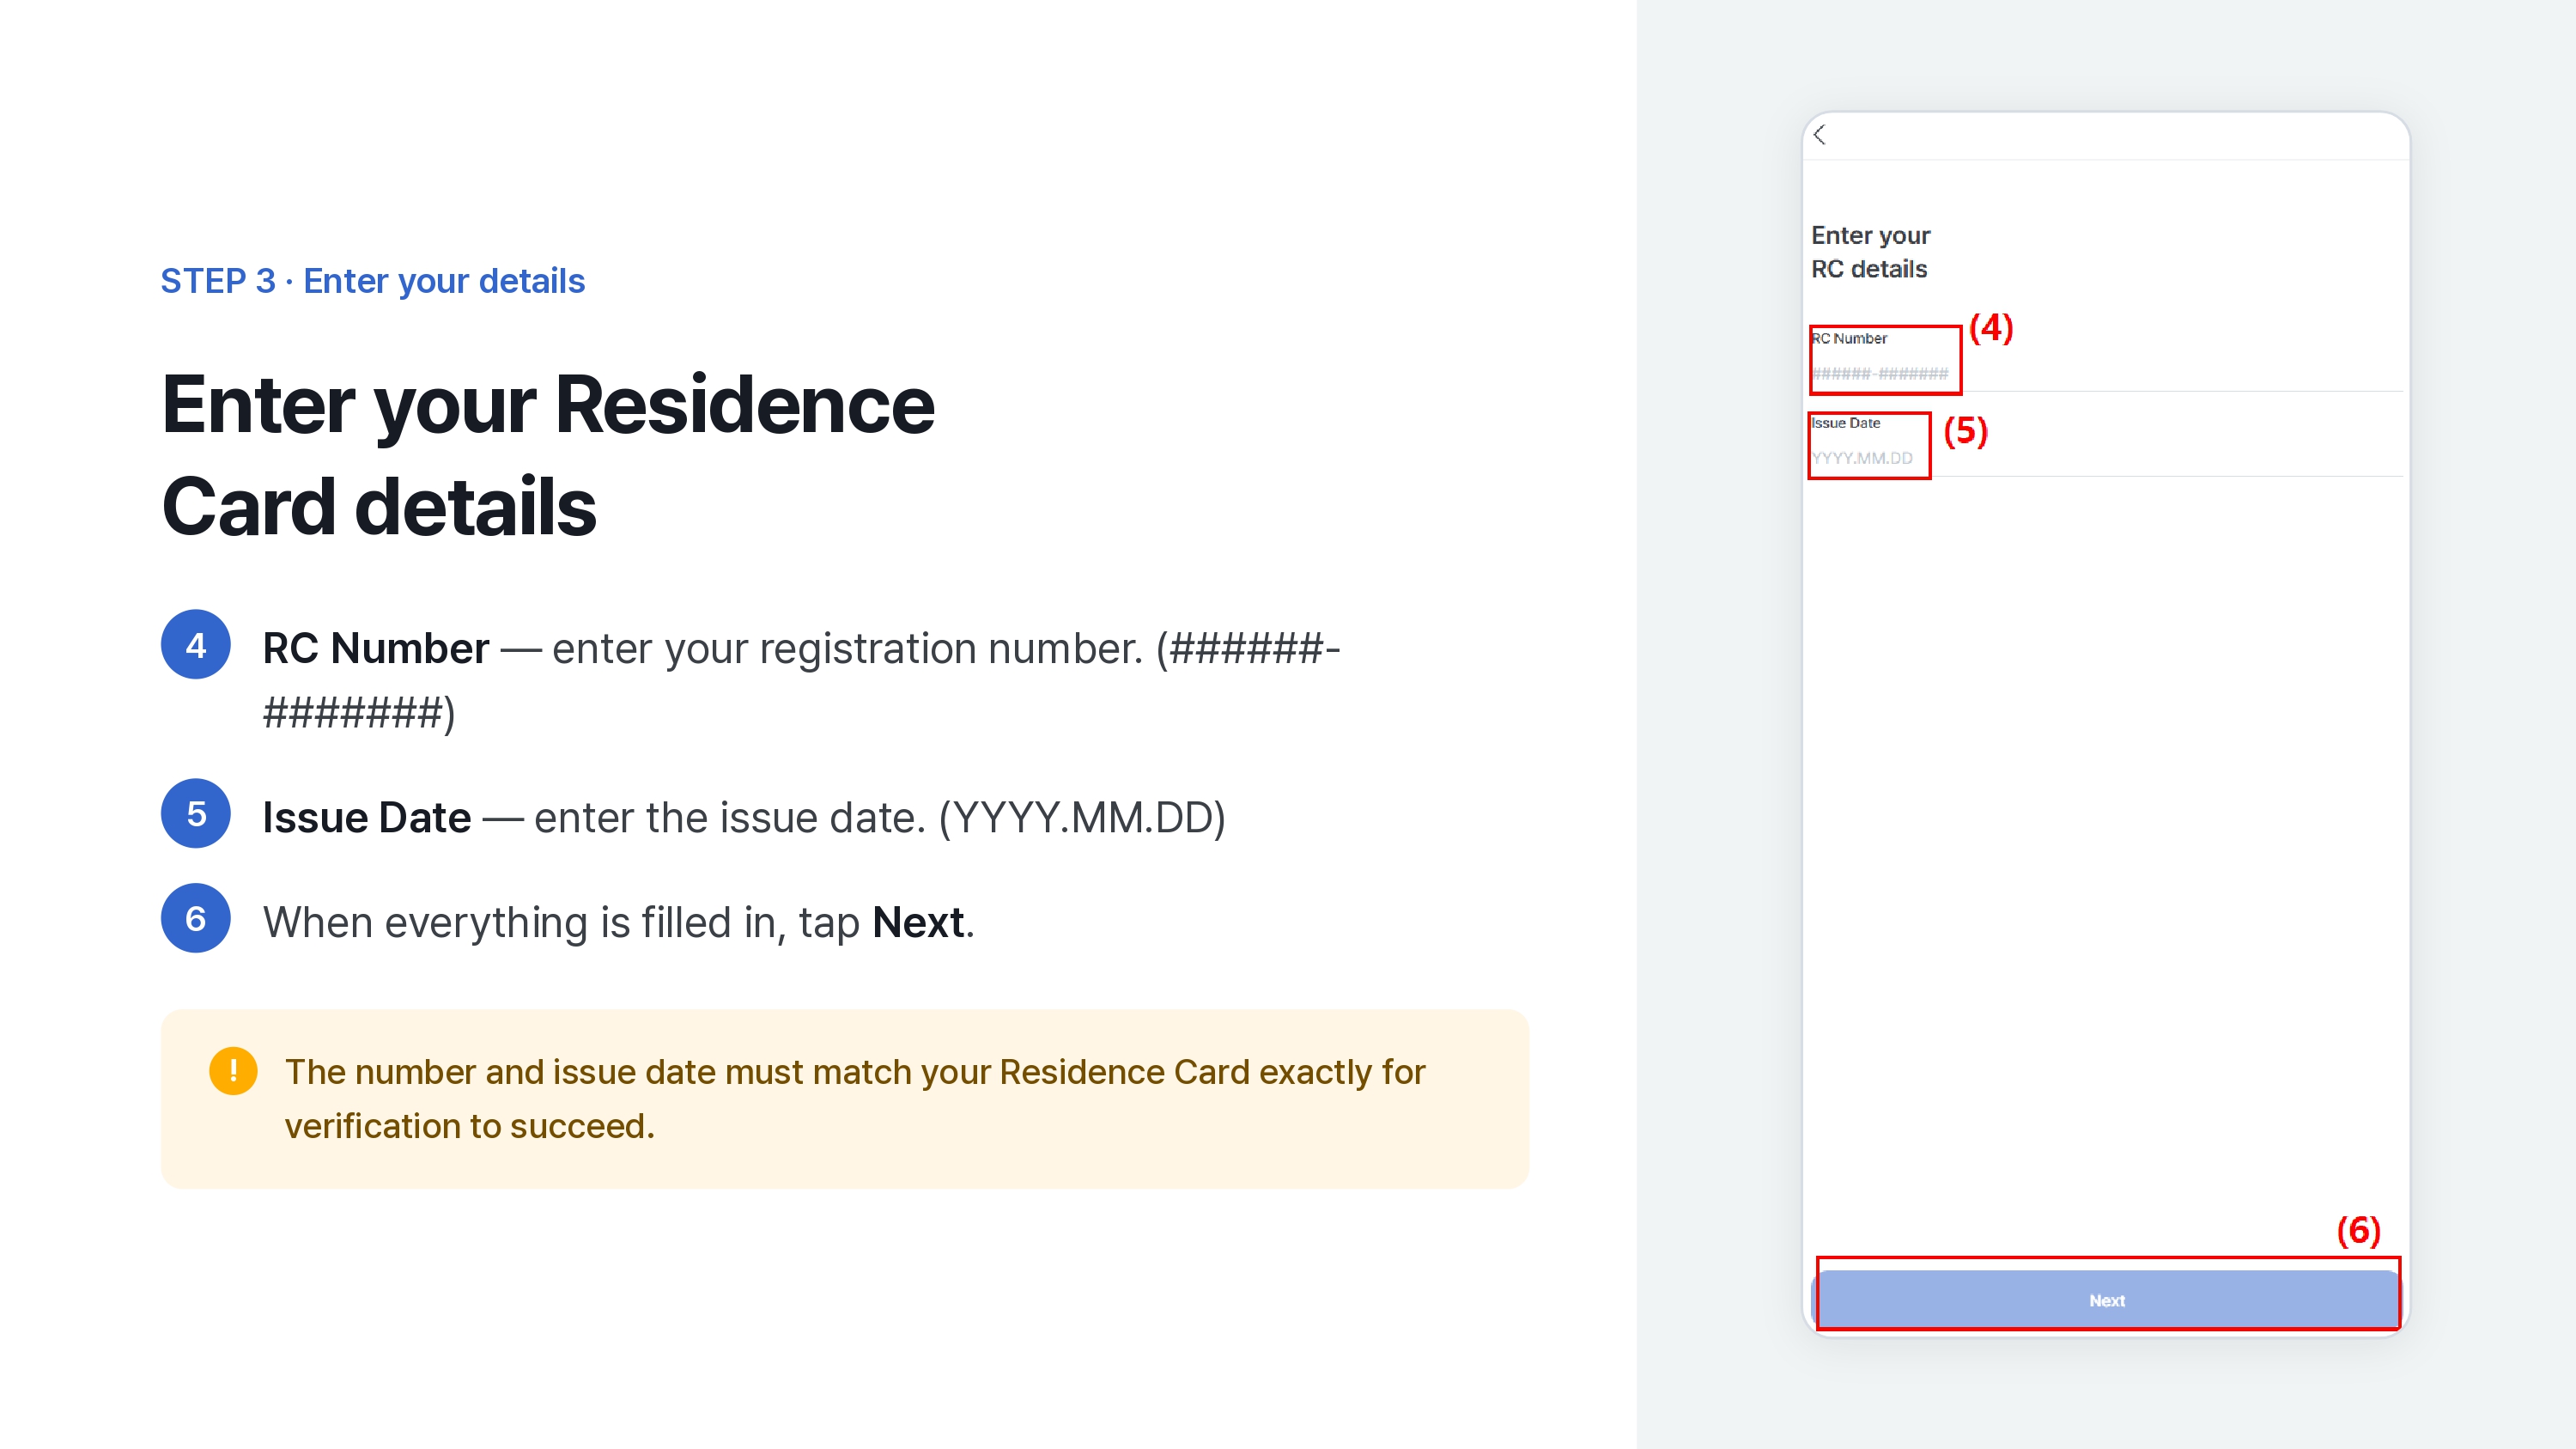Click the RC Number instruction text

click(x=801, y=680)
